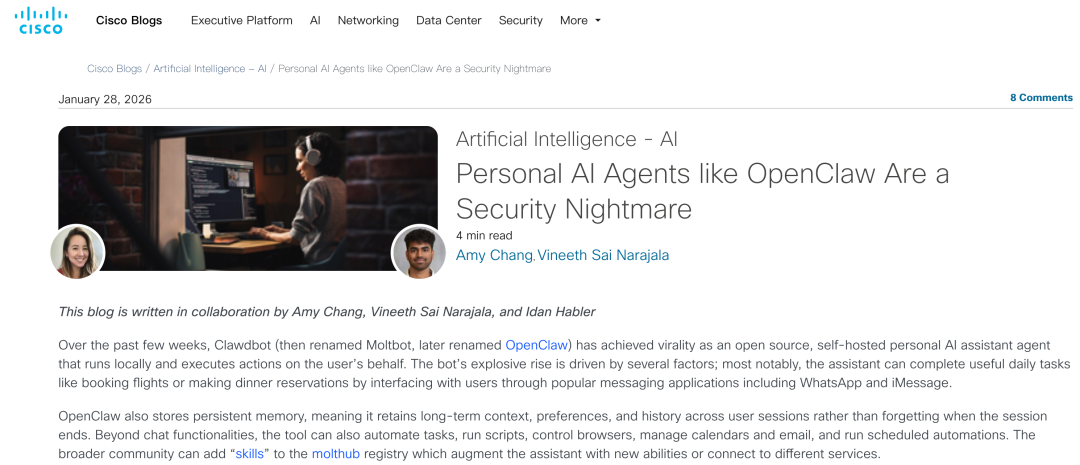1080x465 pixels.
Task: Expand the More dropdown arrow
Action: tap(598, 21)
